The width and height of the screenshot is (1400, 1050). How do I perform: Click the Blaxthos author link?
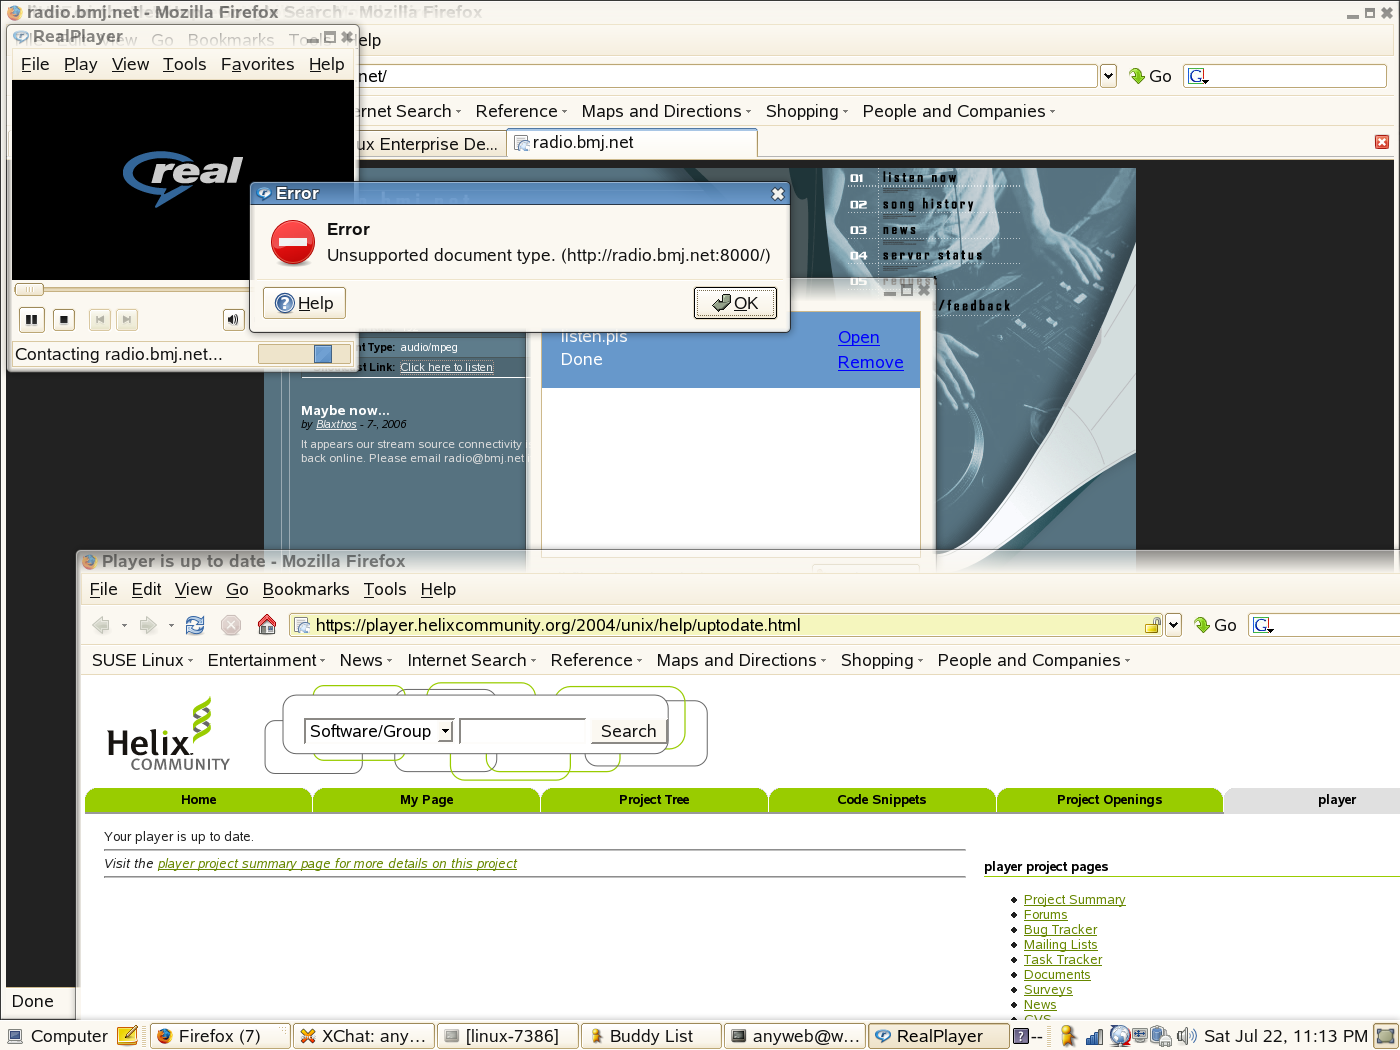pos(336,424)
